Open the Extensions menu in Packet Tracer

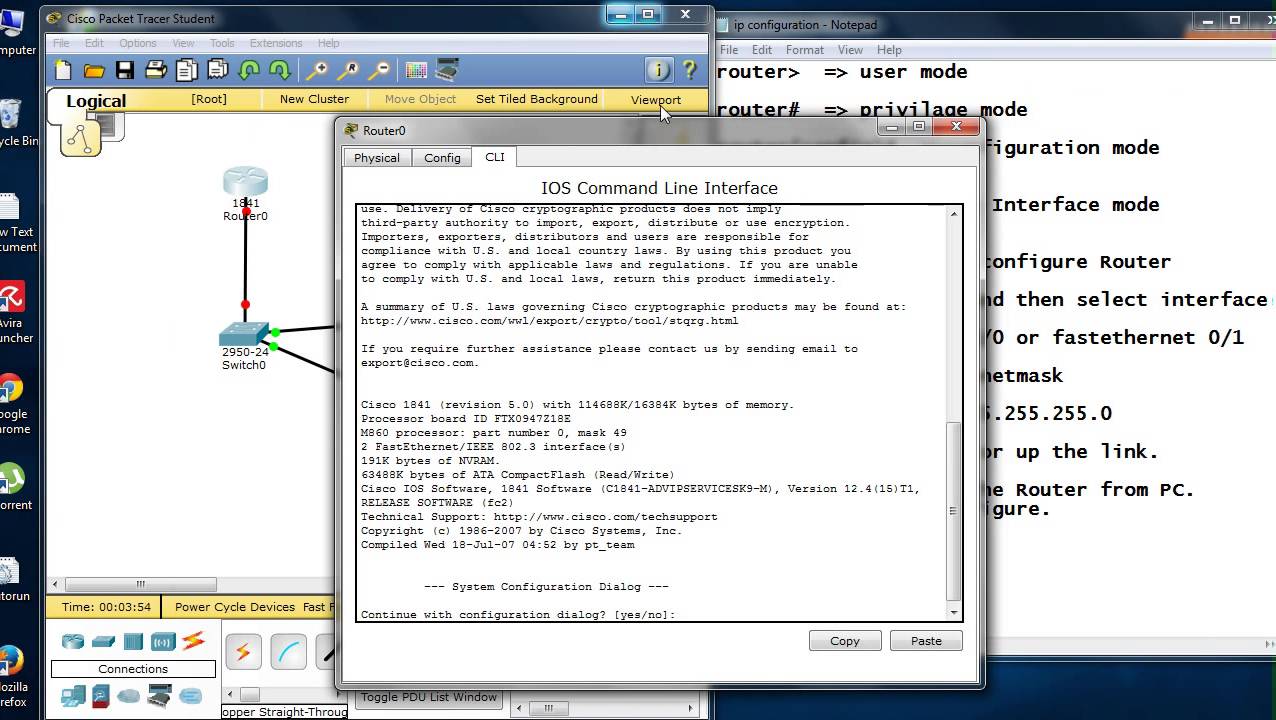[x=276, y=43]
